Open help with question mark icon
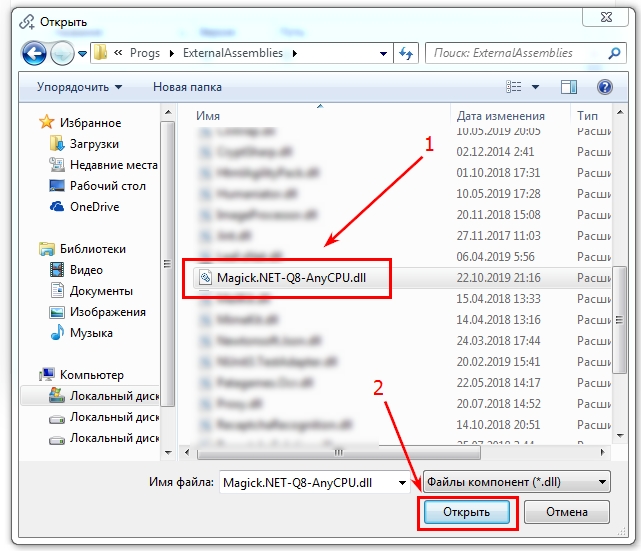Screen dimensions: 641x551 [x=605, y=87]
